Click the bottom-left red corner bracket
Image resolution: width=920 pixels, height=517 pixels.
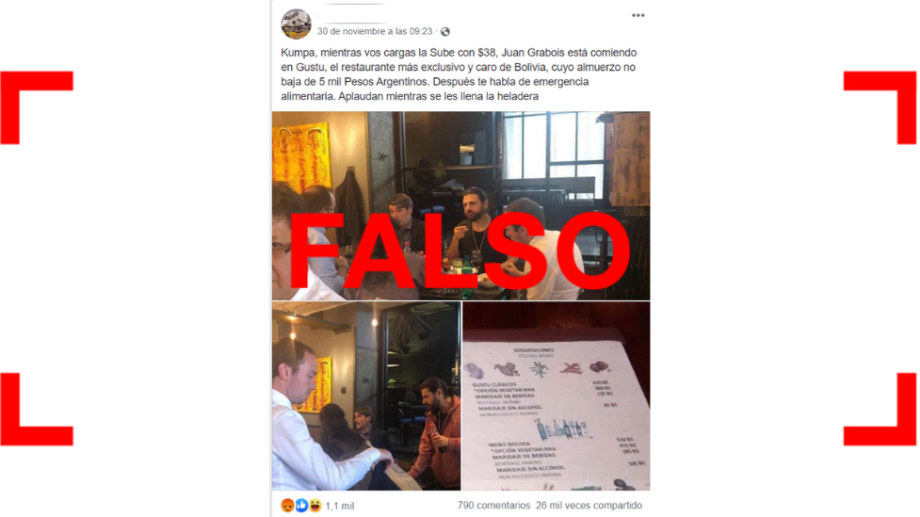[x=36, y=409]
